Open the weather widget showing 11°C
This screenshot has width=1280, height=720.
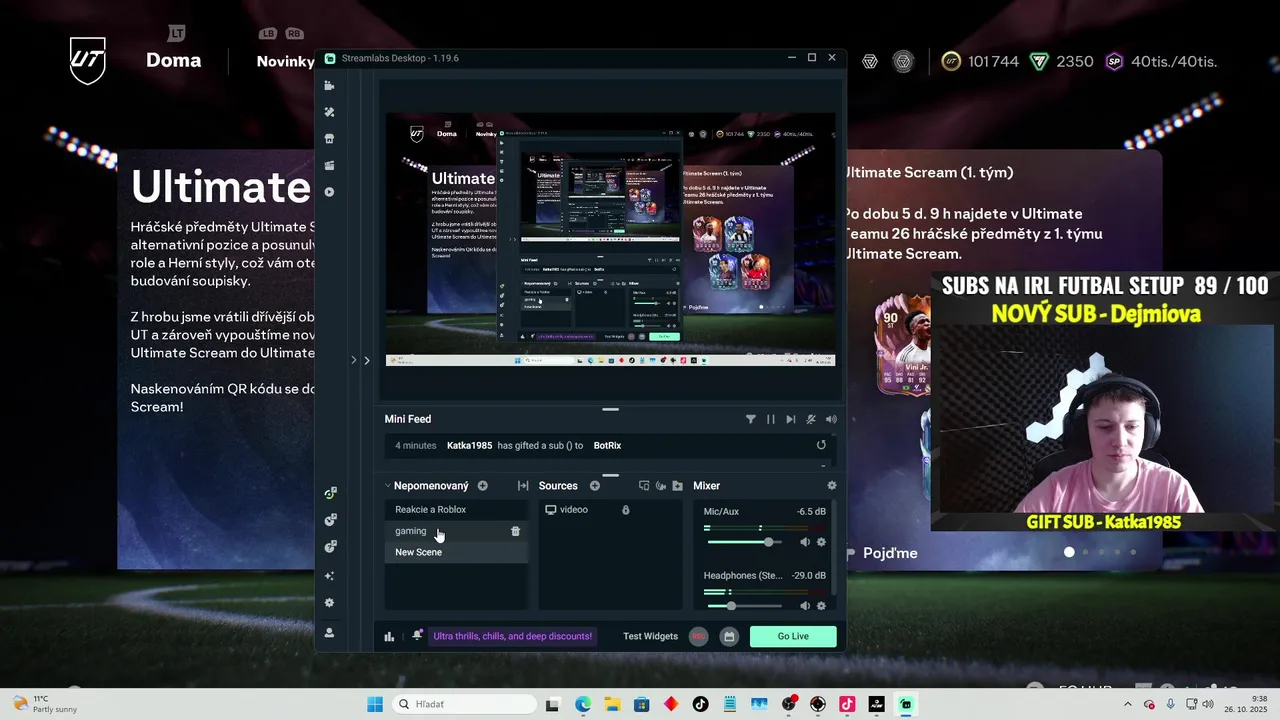45,704
